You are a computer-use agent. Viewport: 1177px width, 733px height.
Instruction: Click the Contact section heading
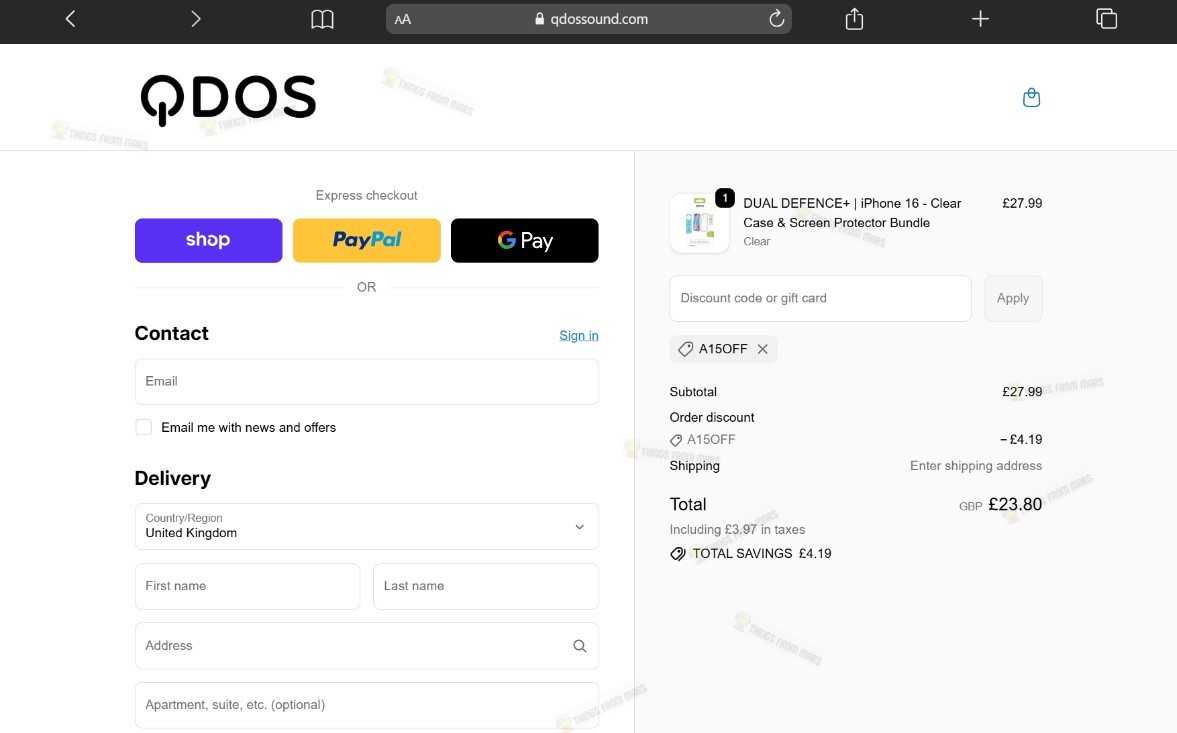click(x=172, y=333)
